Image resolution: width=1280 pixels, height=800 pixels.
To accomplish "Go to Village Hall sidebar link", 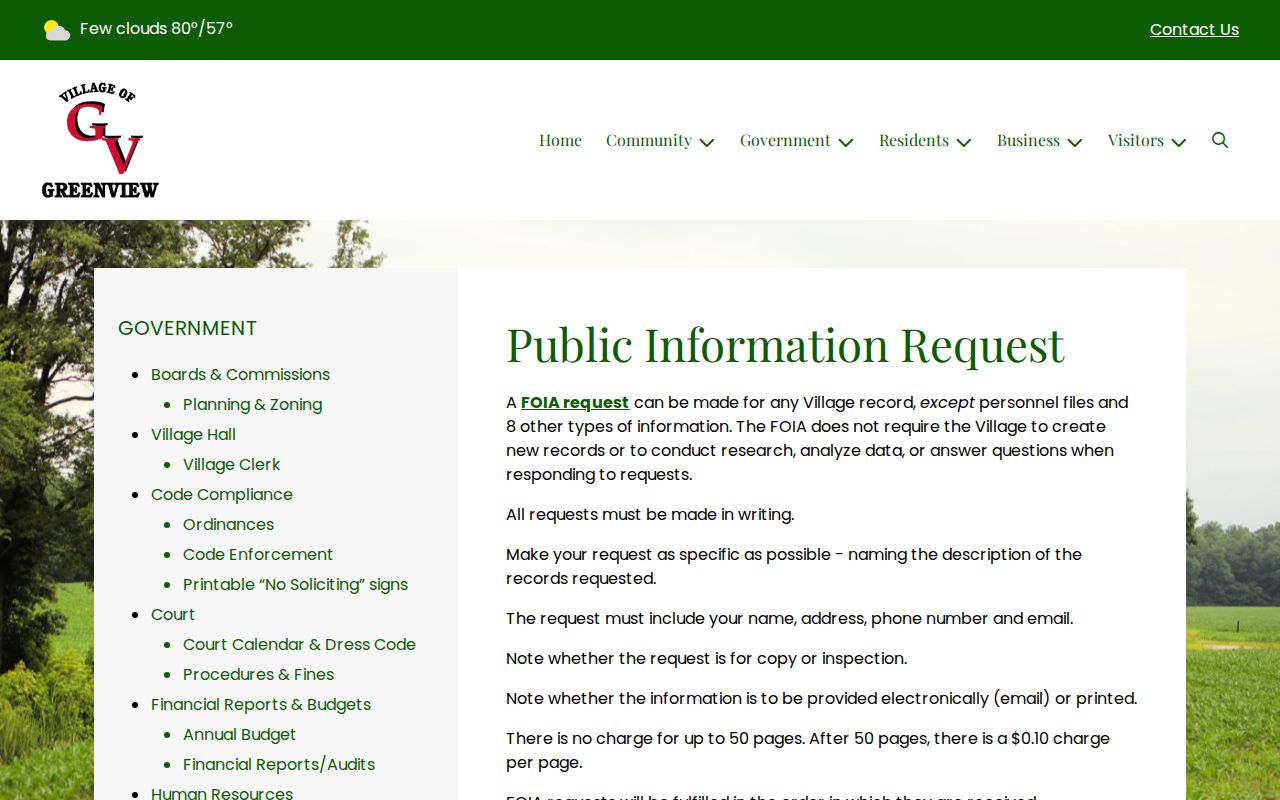I will point(193,434).
